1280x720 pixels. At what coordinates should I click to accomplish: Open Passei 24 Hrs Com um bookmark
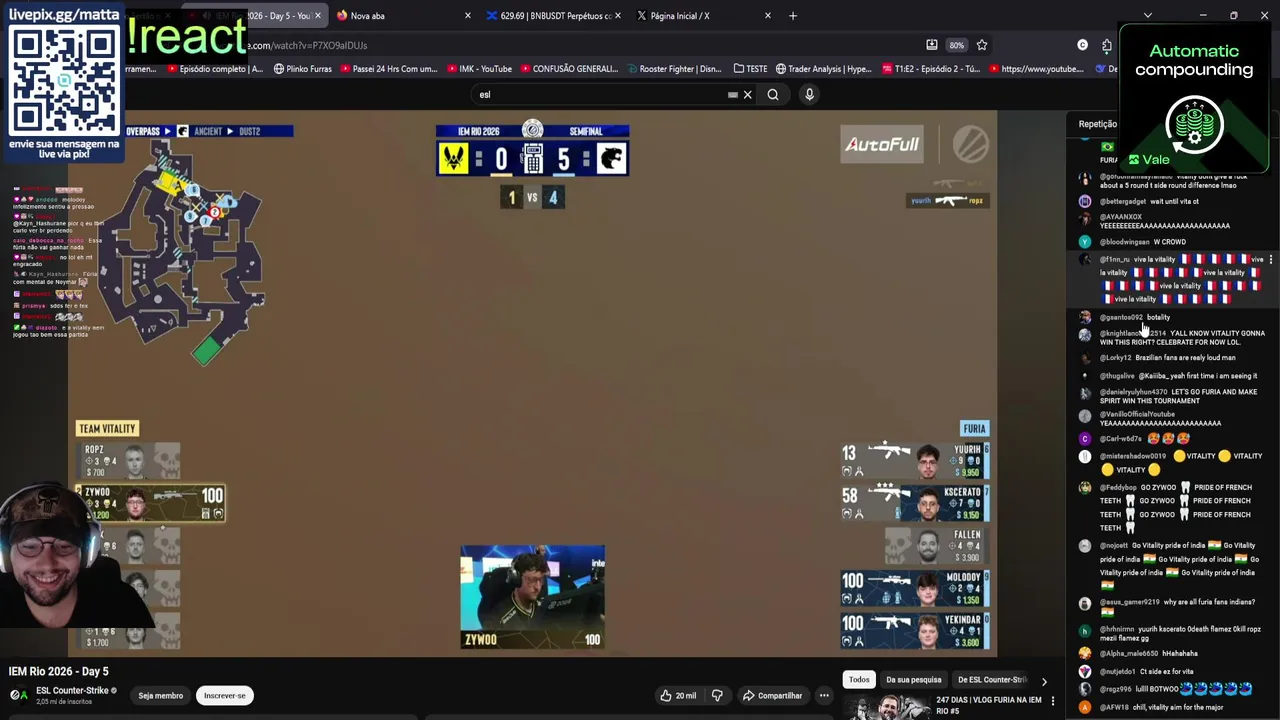389,69
